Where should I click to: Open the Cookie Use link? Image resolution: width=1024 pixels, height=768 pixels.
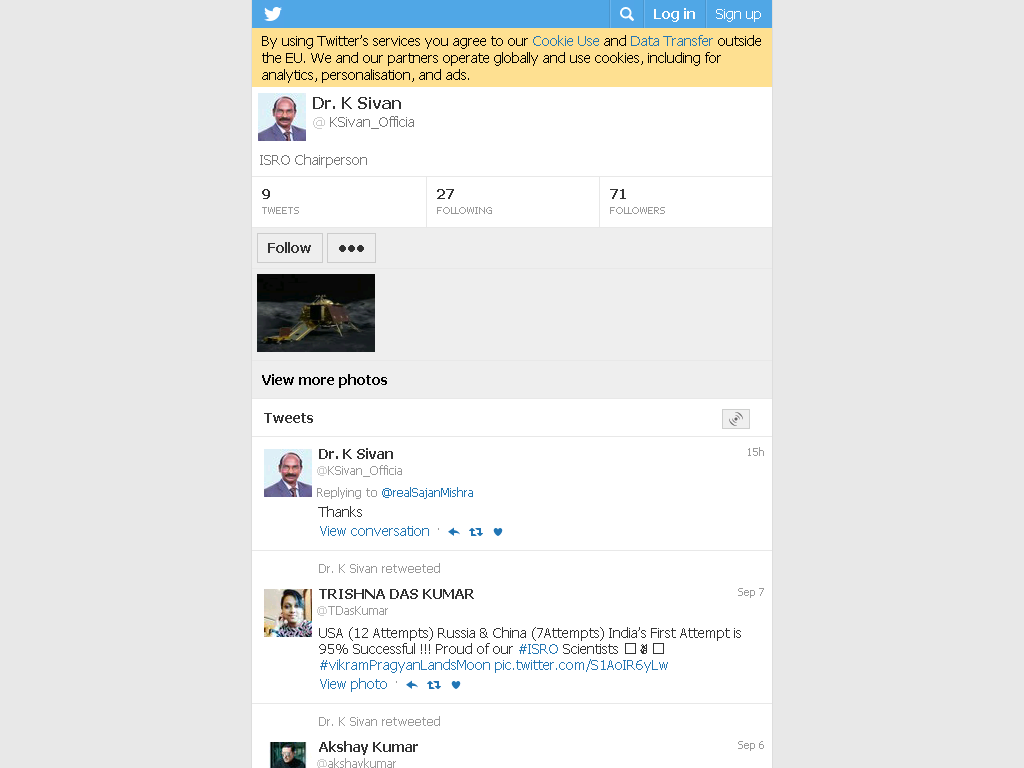tap(566, 41)
